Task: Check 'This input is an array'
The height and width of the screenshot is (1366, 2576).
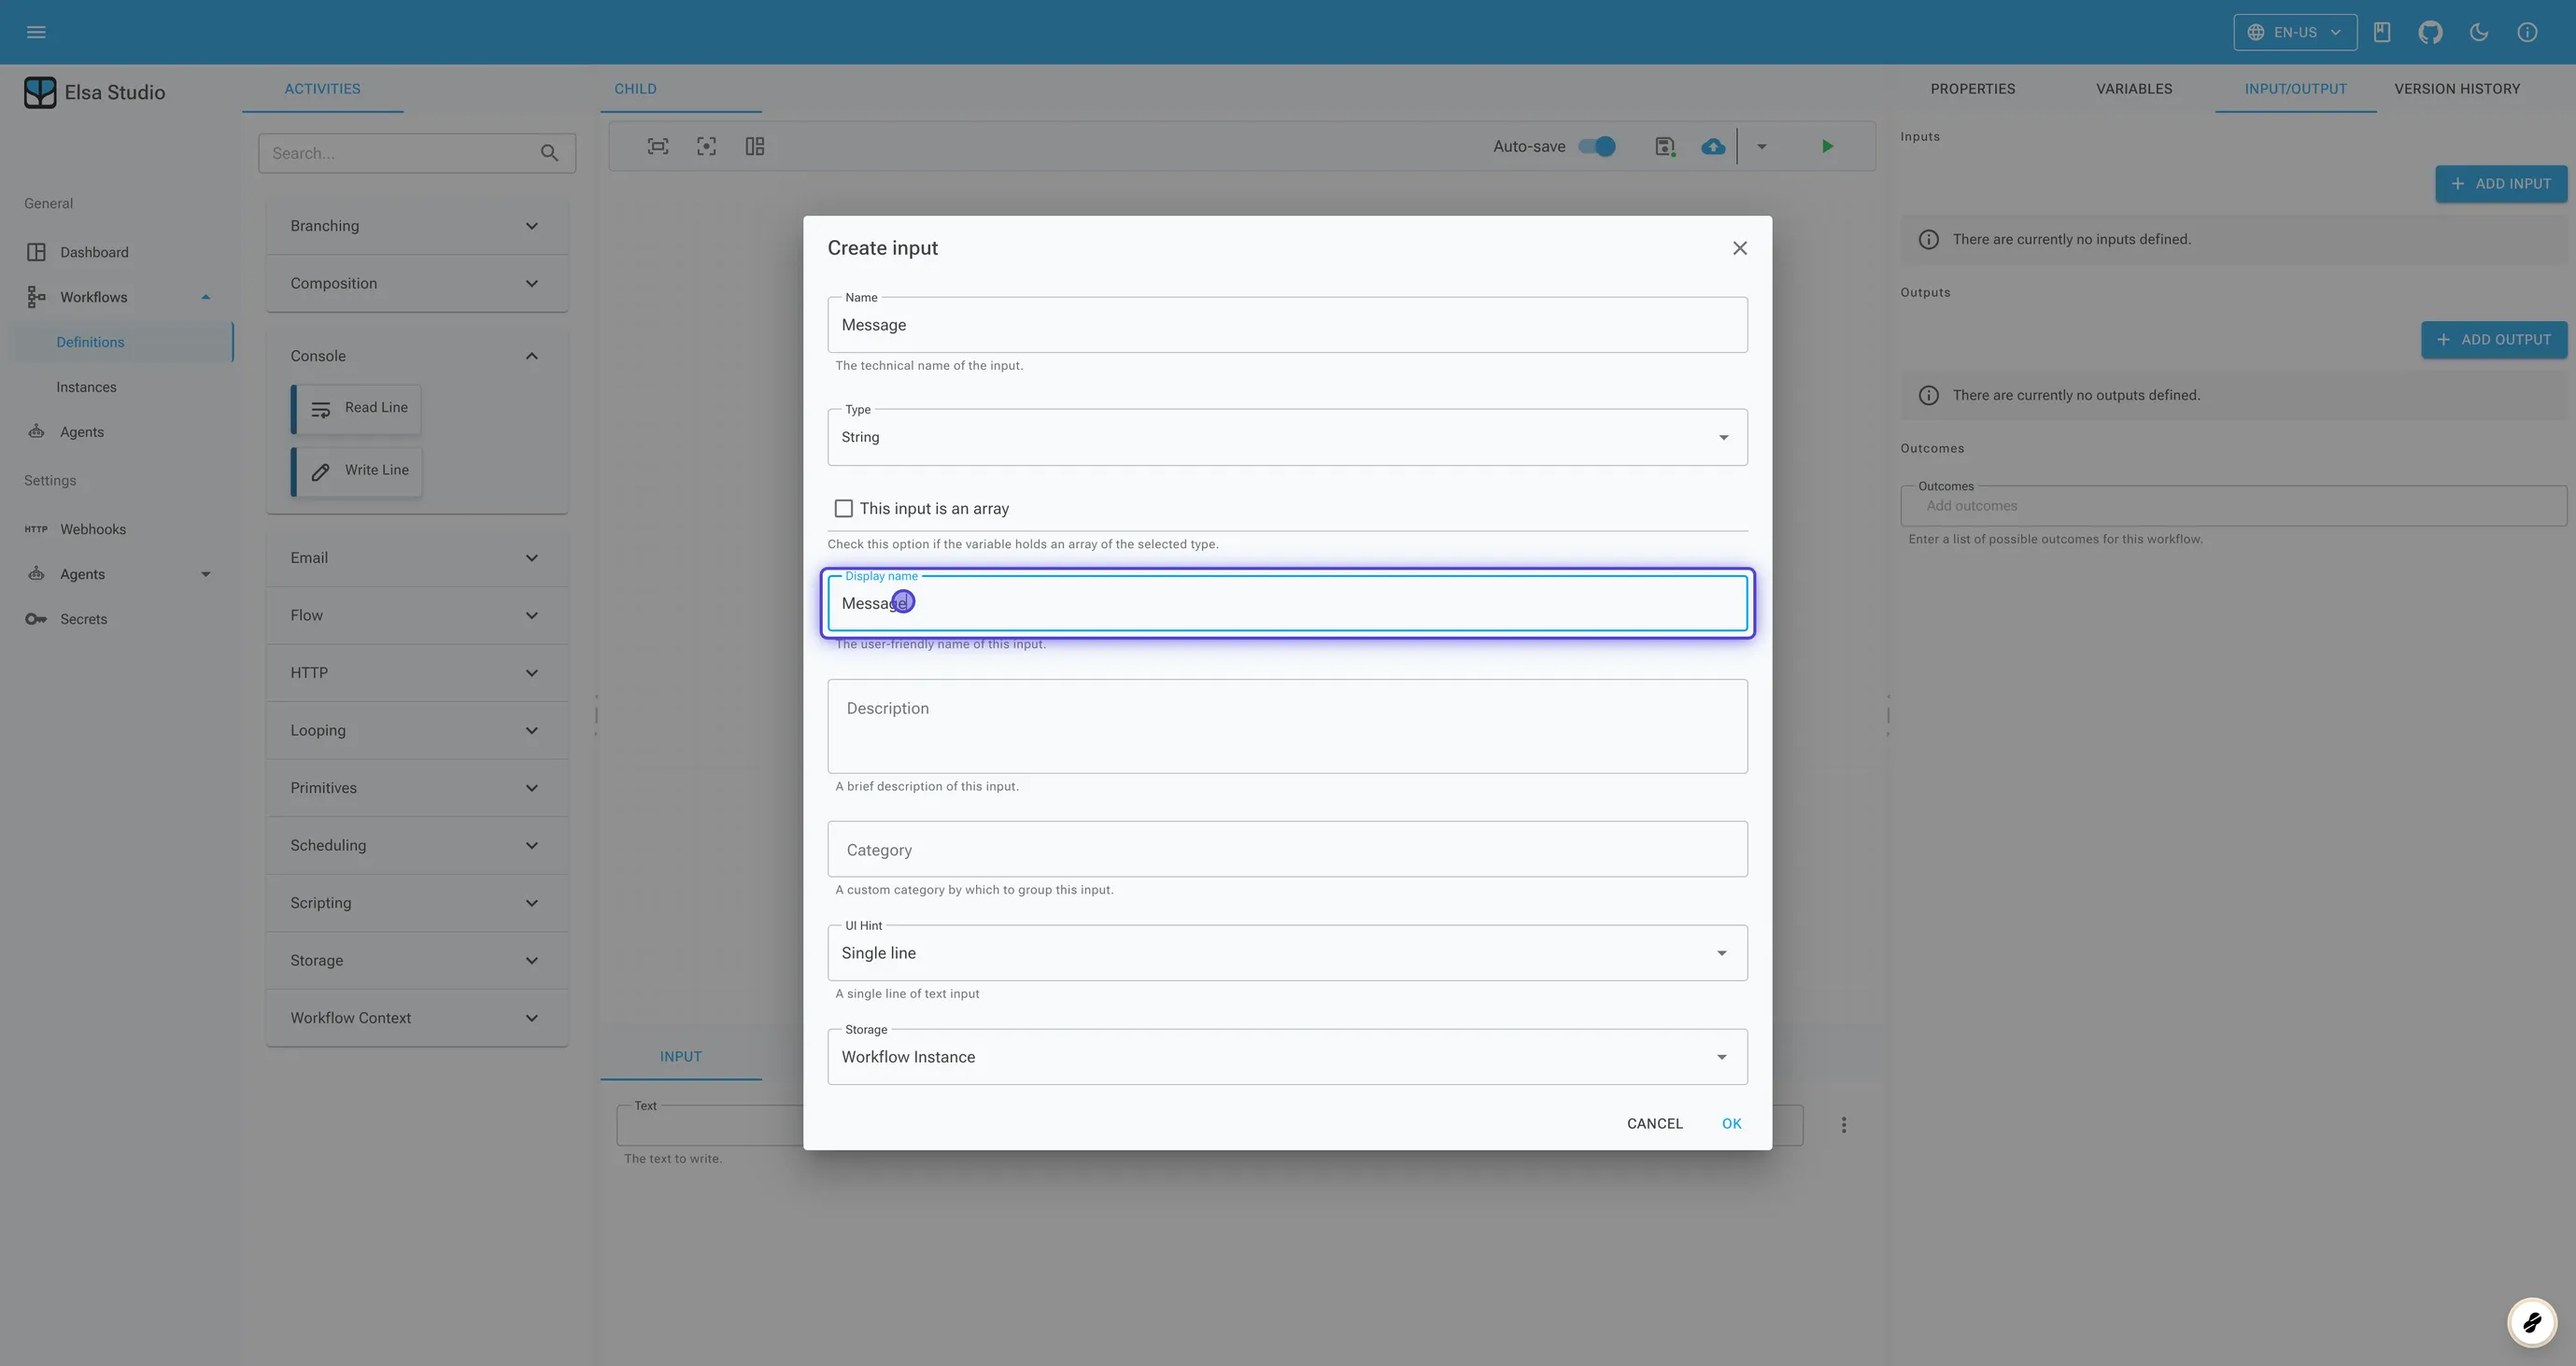Action: pos(844,508)
